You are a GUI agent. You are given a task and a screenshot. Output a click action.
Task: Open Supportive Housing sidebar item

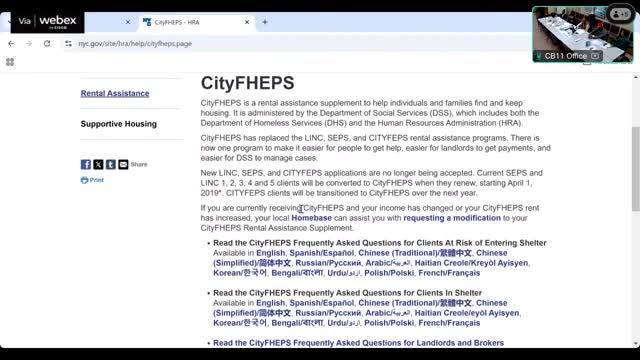coord(118,124)
